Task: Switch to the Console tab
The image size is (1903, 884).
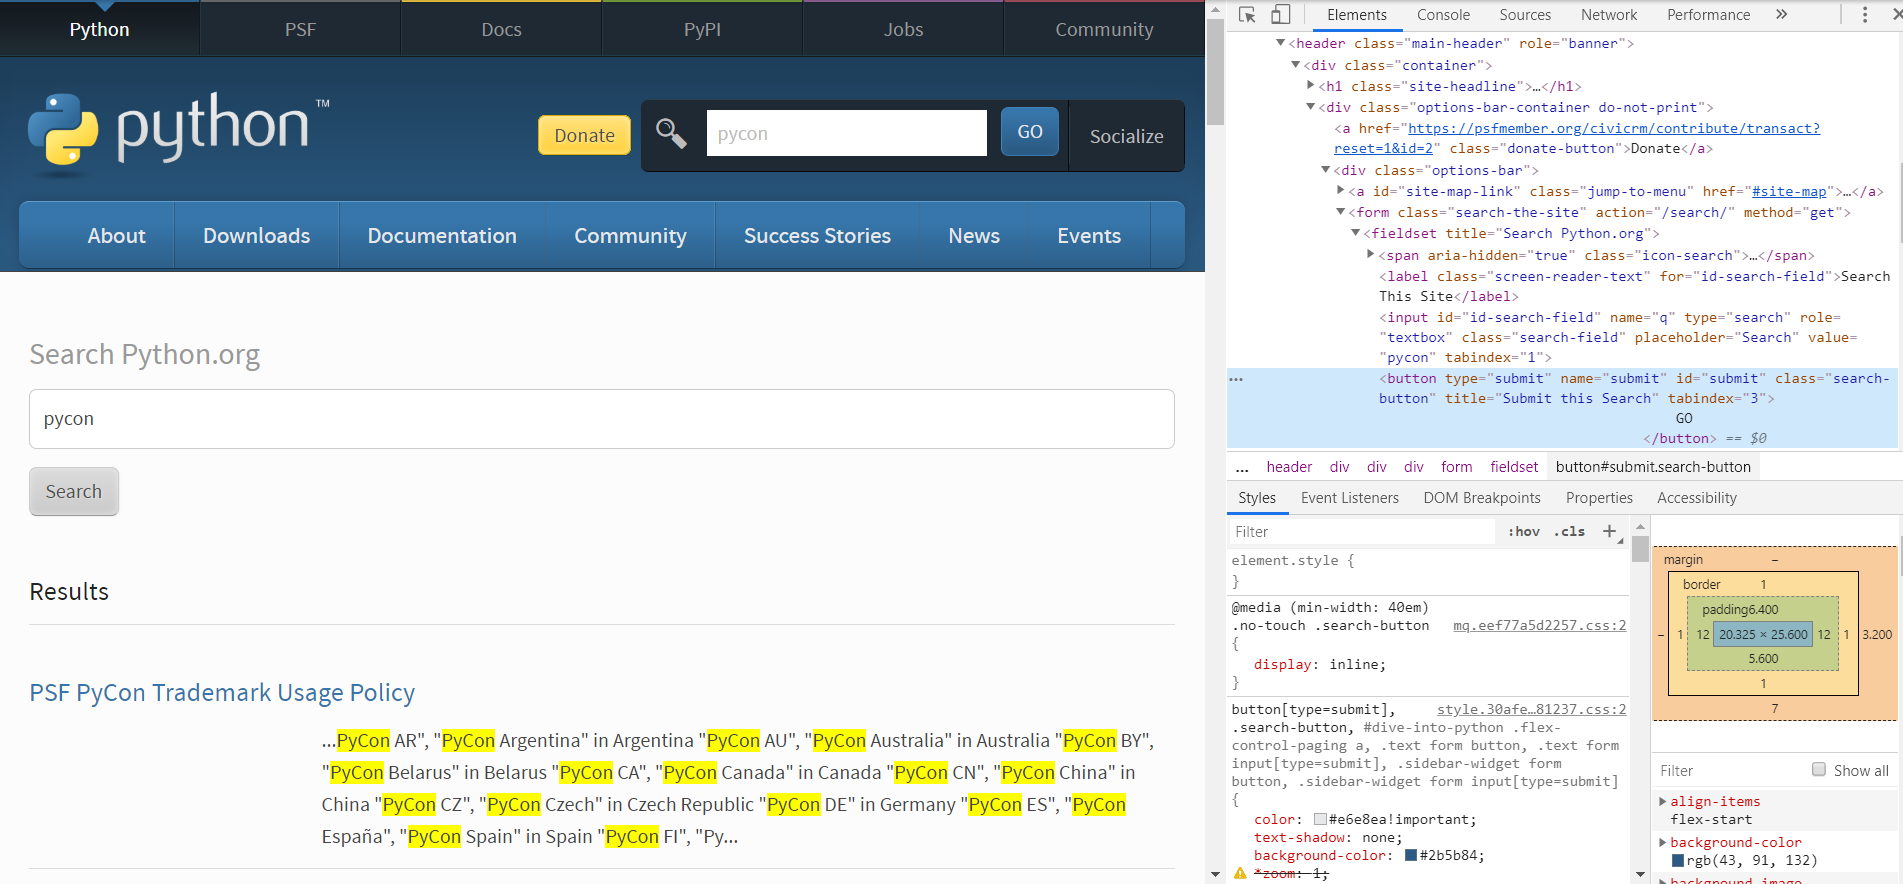Action: [1443, 14]
